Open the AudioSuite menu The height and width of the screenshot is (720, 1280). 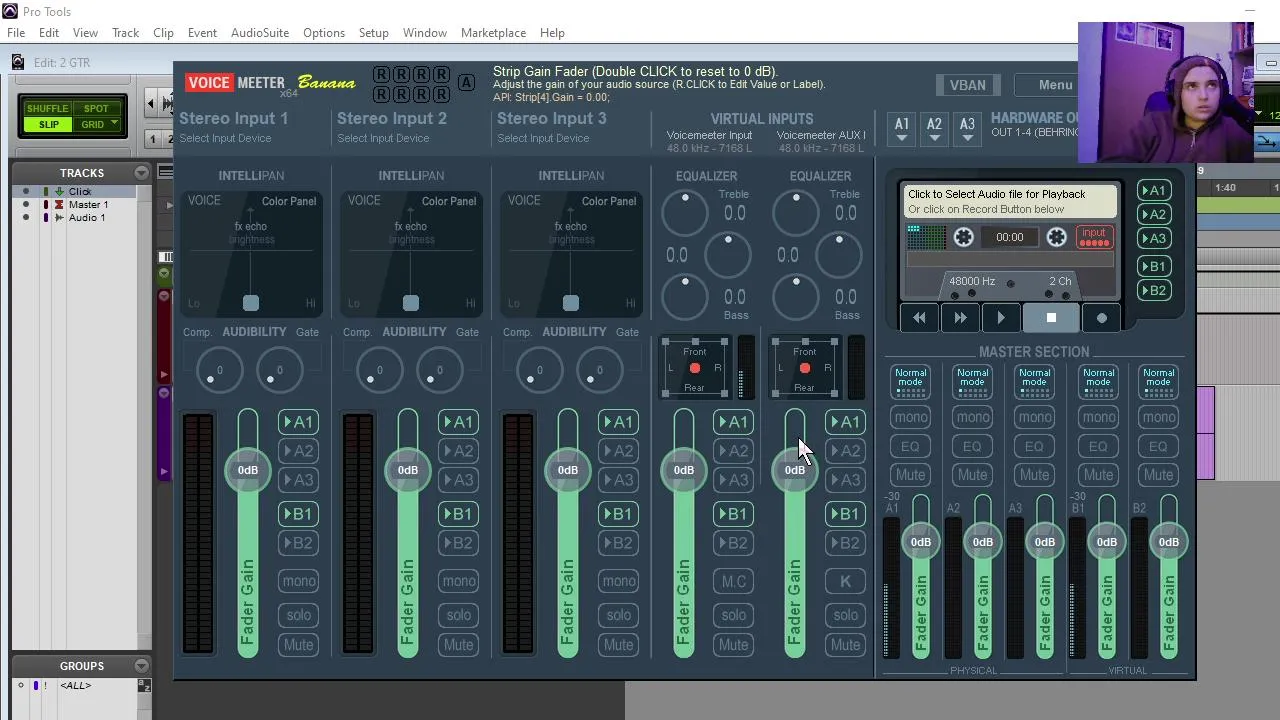[x=260, y=33]
